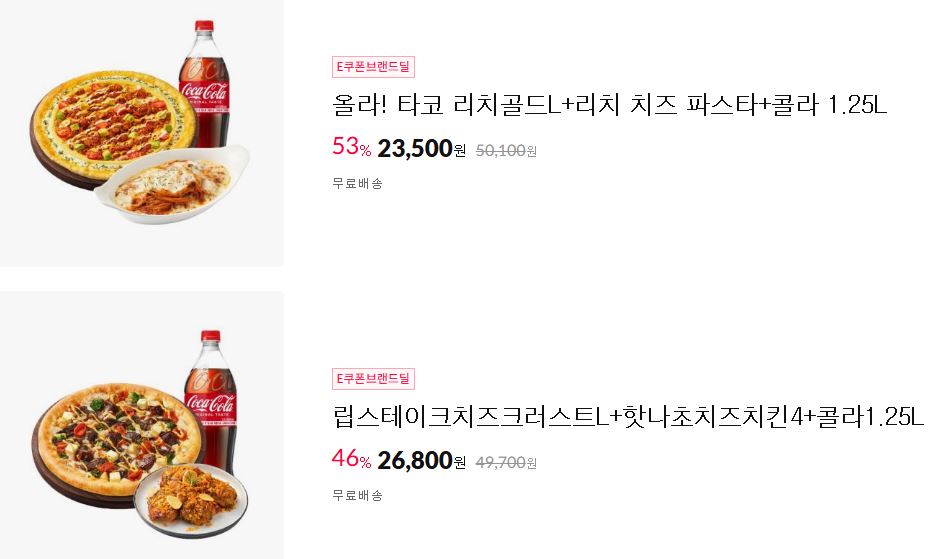Image resolution: width=946 pixels, height=559 pixels.
Task: Click the crossed-out 49,700원 original price
Action: 506,463
